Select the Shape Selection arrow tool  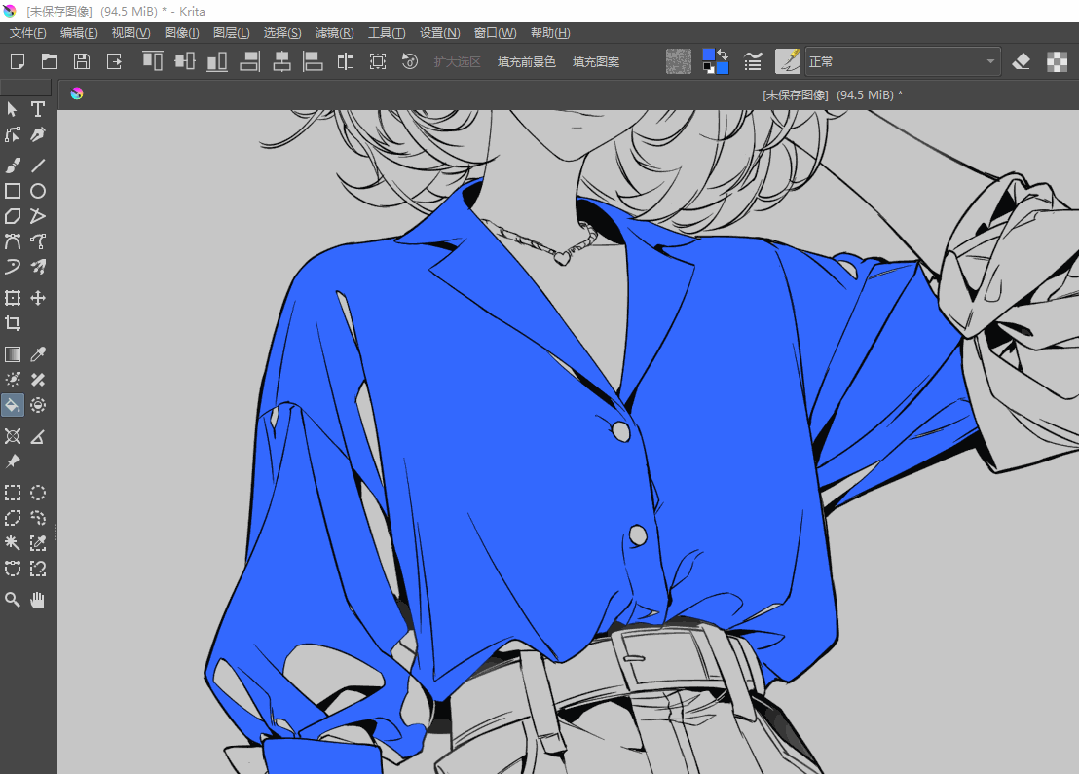tap(12, 109)
